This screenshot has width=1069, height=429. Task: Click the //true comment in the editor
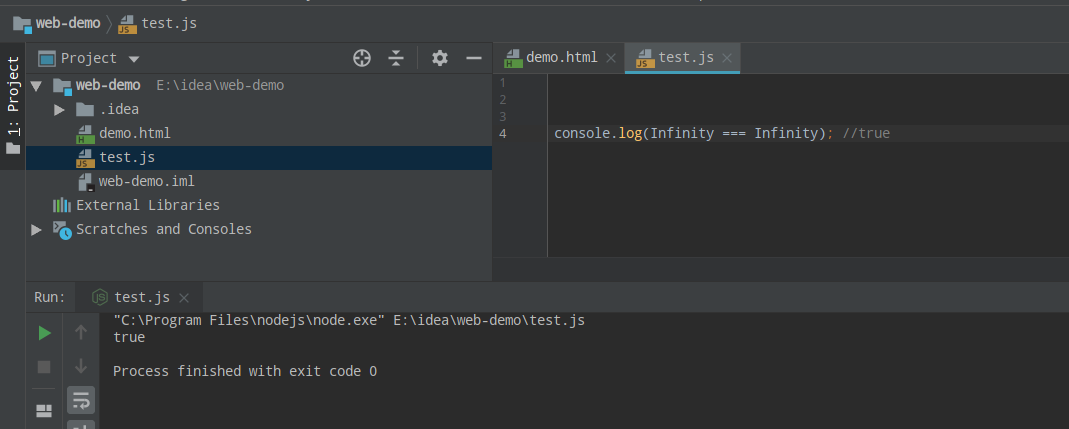[867, 134]
